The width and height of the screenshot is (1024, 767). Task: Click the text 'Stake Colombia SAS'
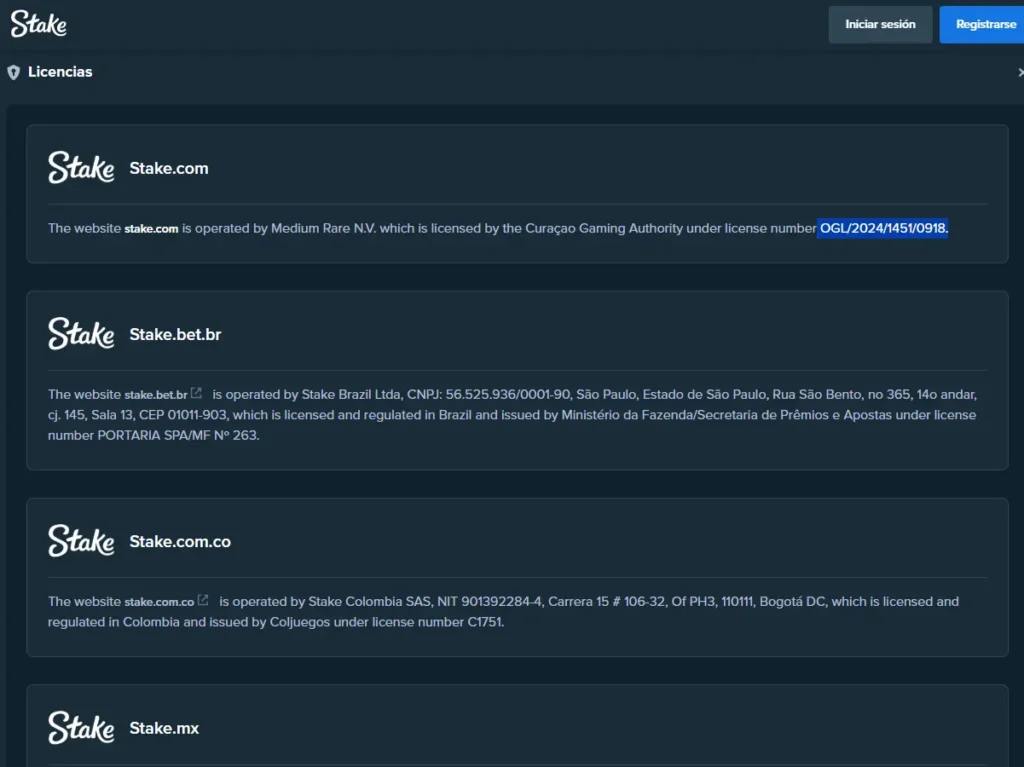370,601
